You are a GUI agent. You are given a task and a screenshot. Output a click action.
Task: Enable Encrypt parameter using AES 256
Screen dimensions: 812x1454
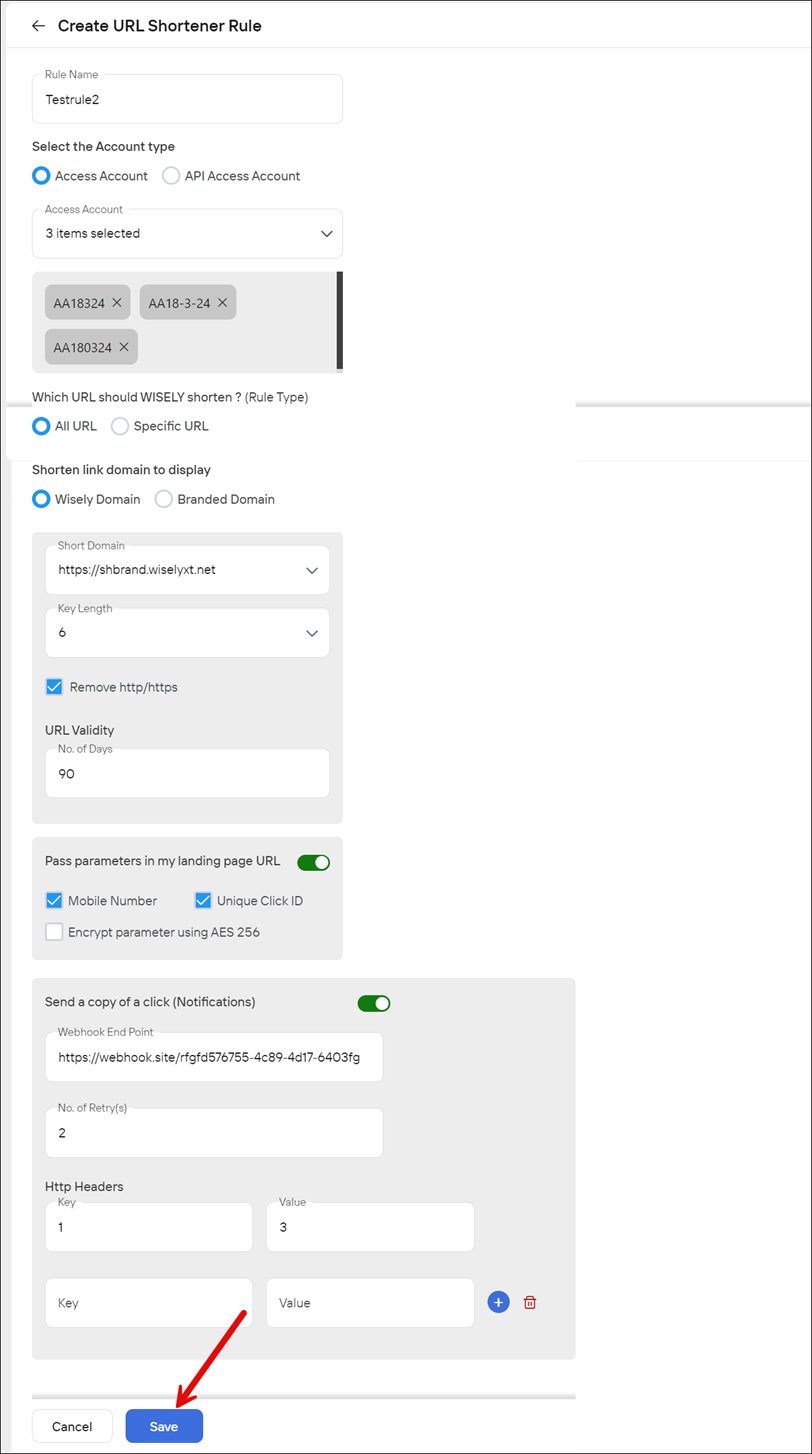[x=54, y=932]
